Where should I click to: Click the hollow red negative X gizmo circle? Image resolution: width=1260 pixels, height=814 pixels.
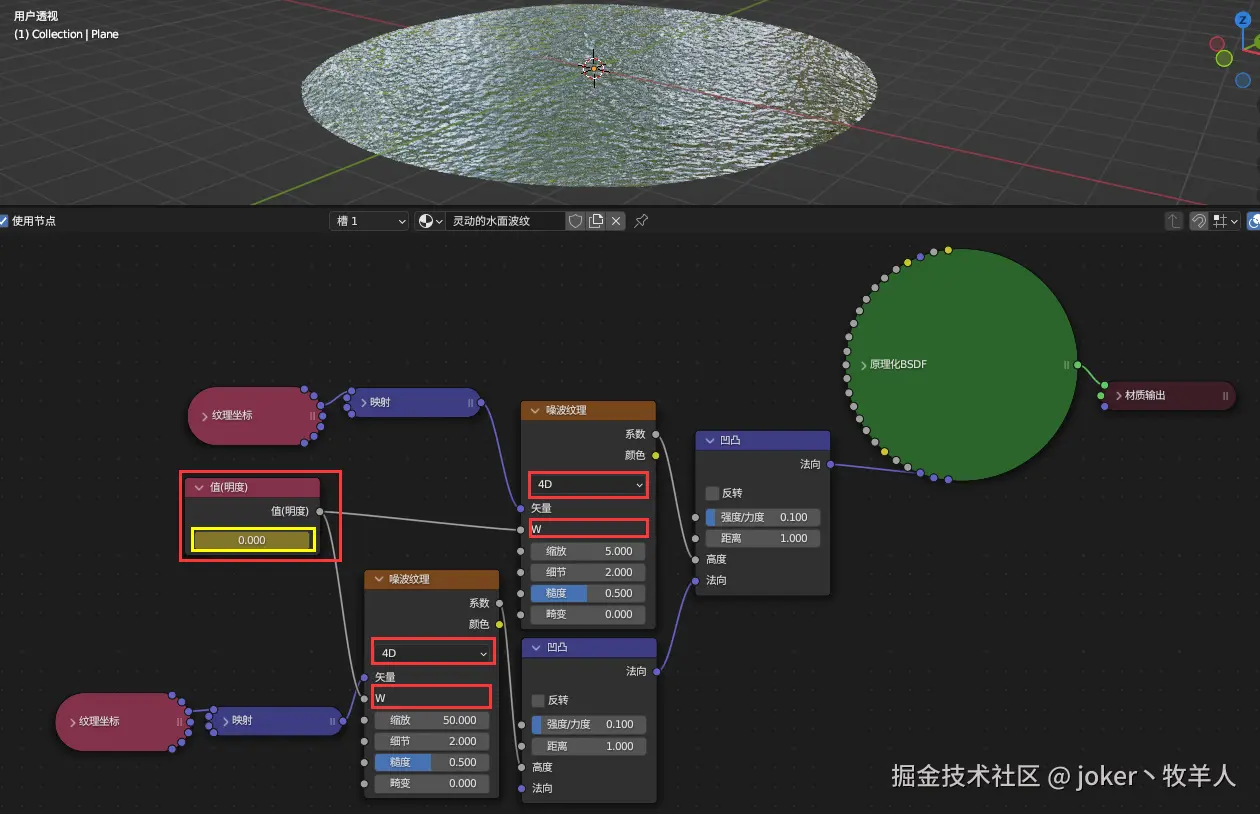pos(1217,44)
